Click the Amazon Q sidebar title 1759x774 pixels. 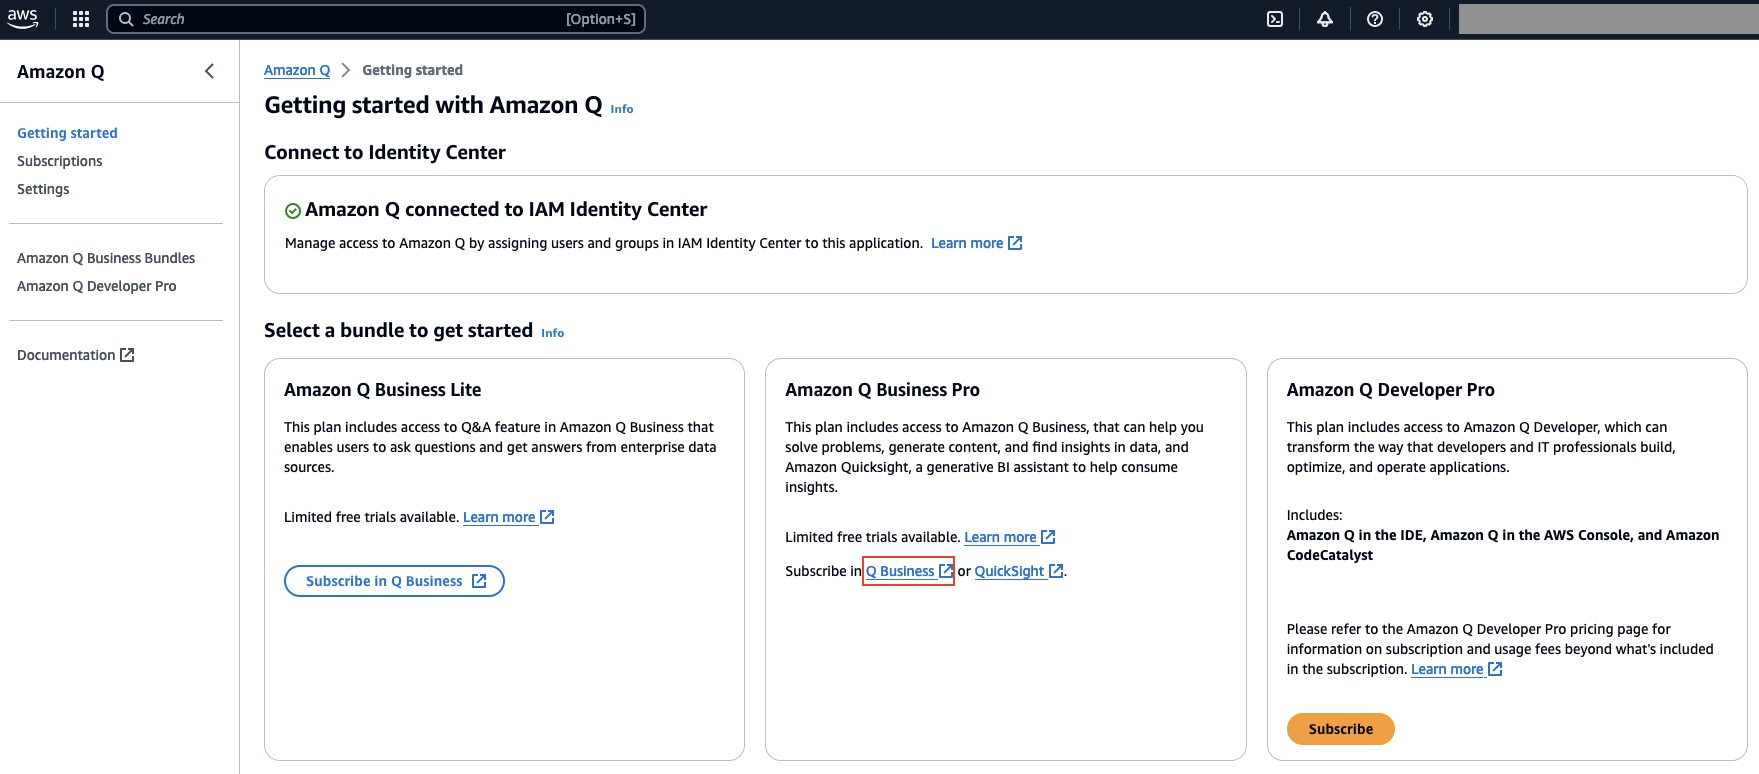61,72
